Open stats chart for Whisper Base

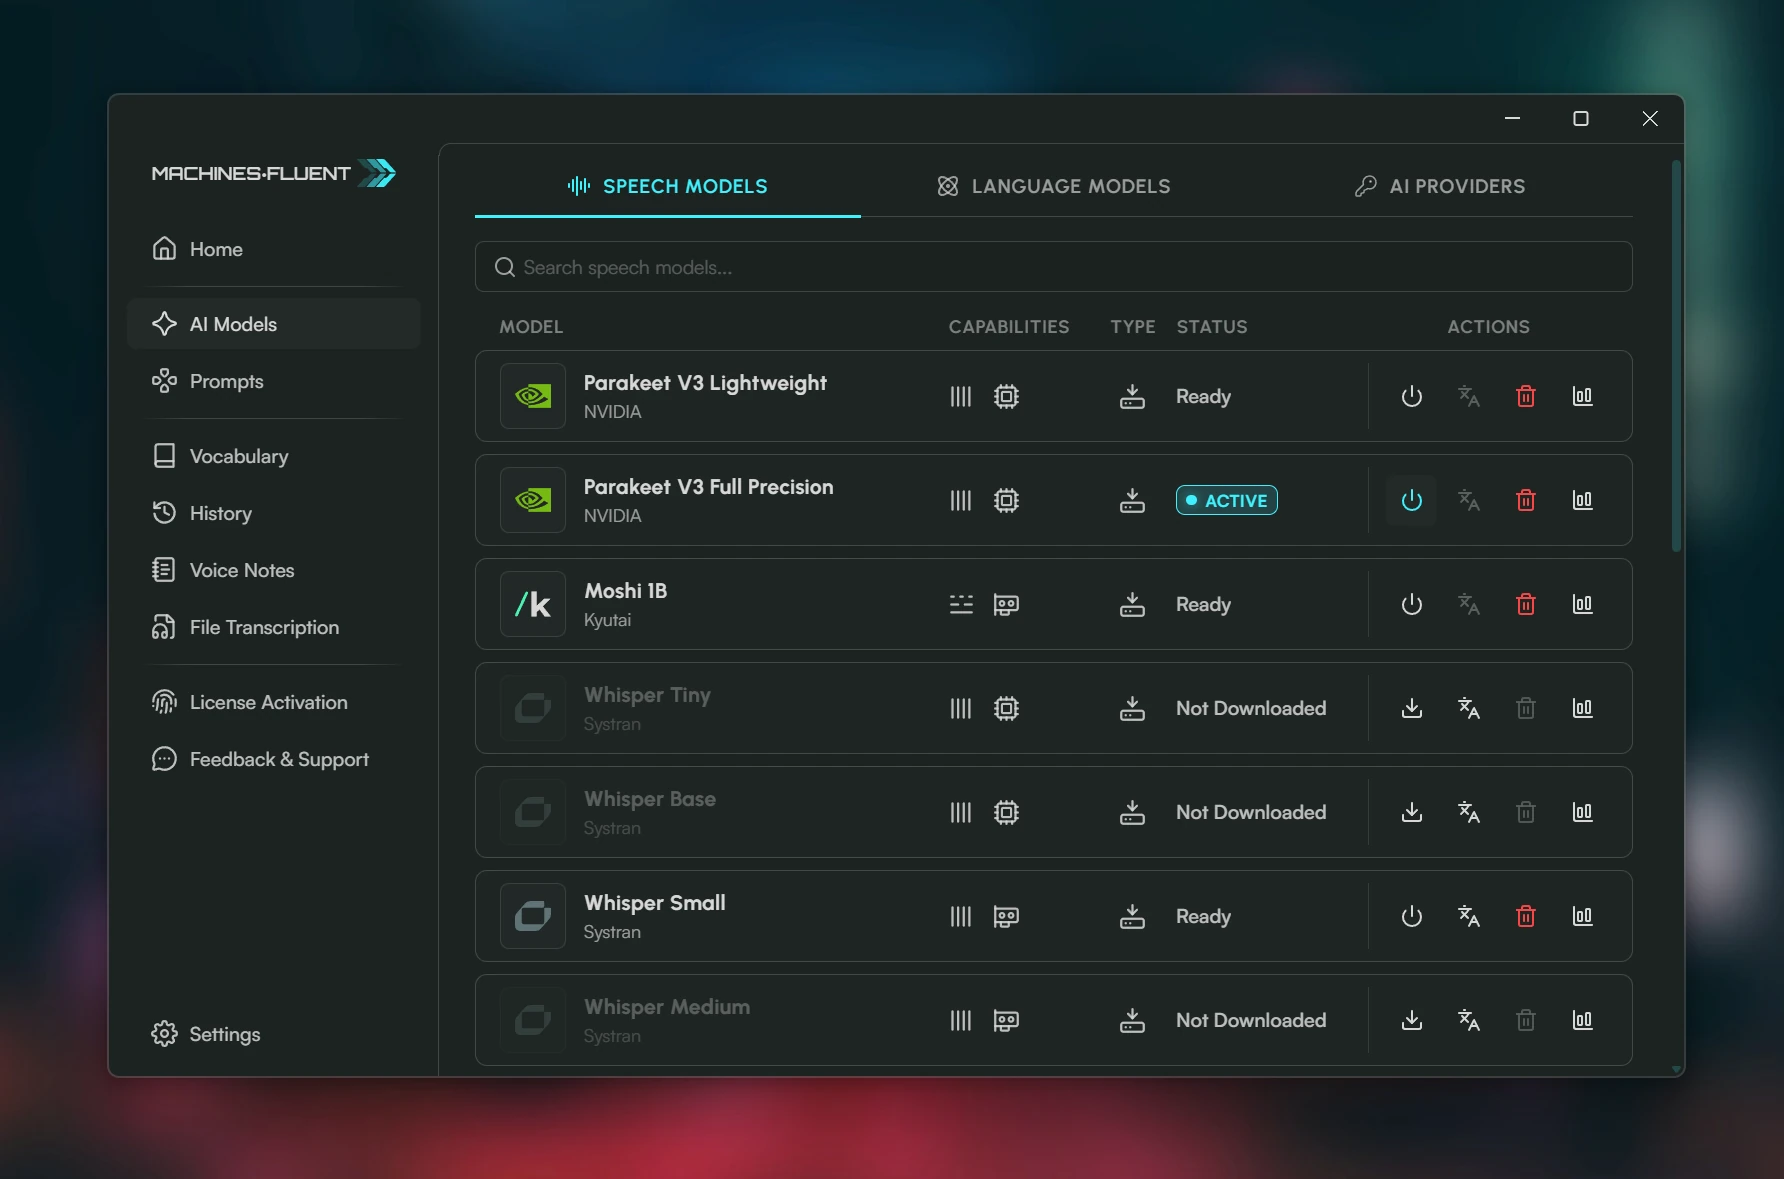[1582, 812]
